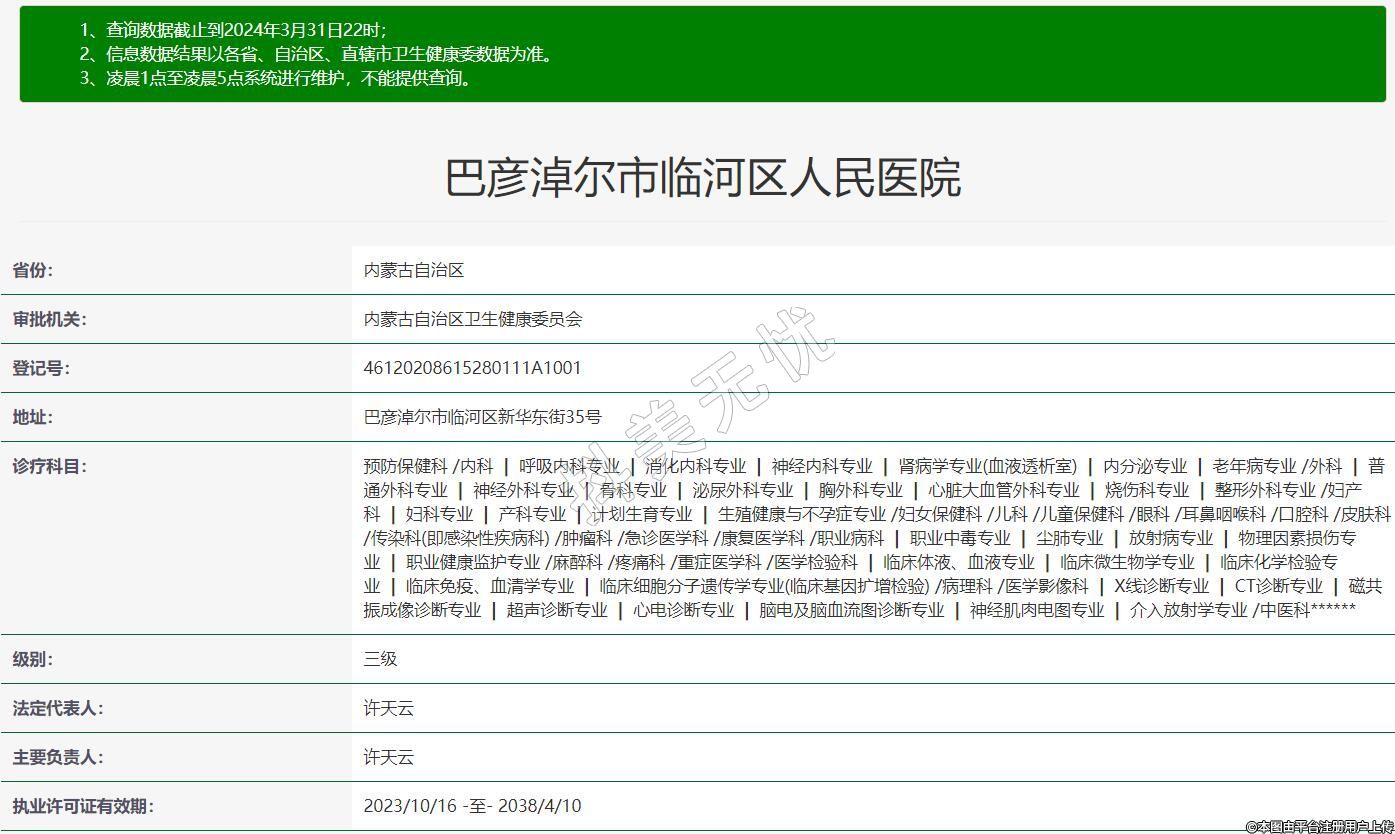Click the 执业许可证有效期 row label
The width and height of the screenshot is (1395, 834).
coord(83,806)
